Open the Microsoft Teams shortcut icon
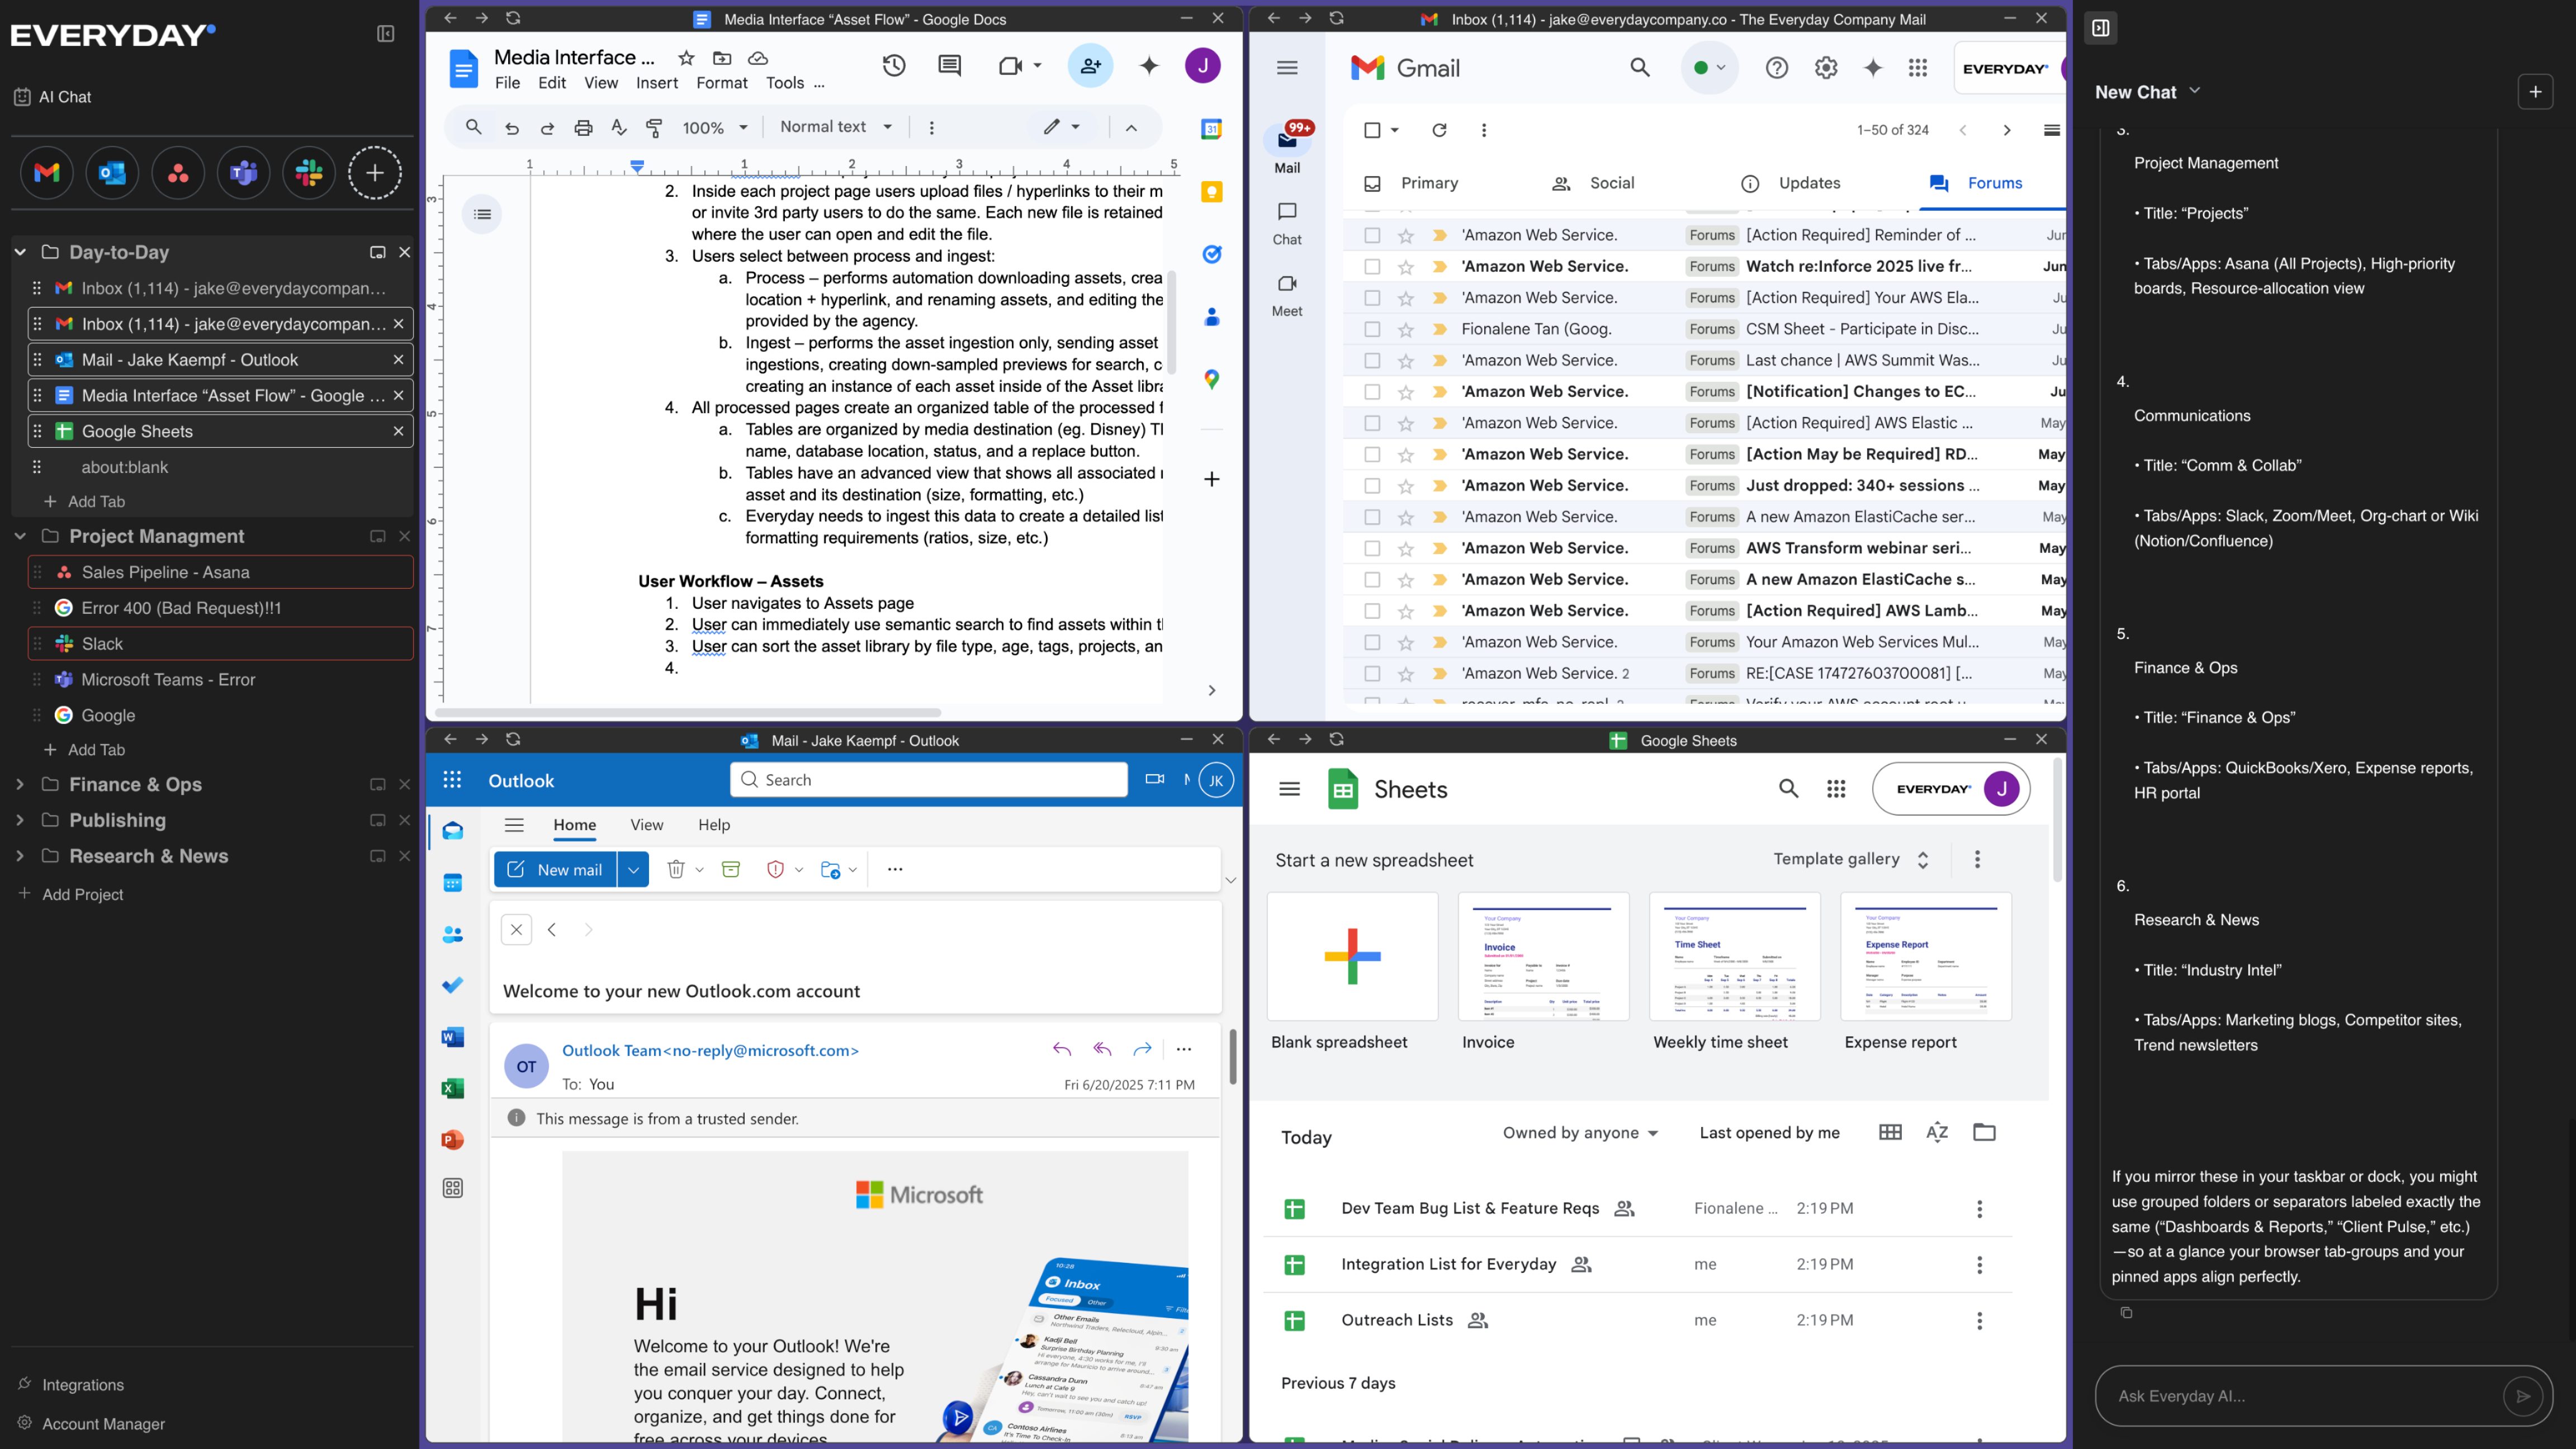Image resolution: width=2576 pixels, height=1449 pixels. click(x=243, y=173)
